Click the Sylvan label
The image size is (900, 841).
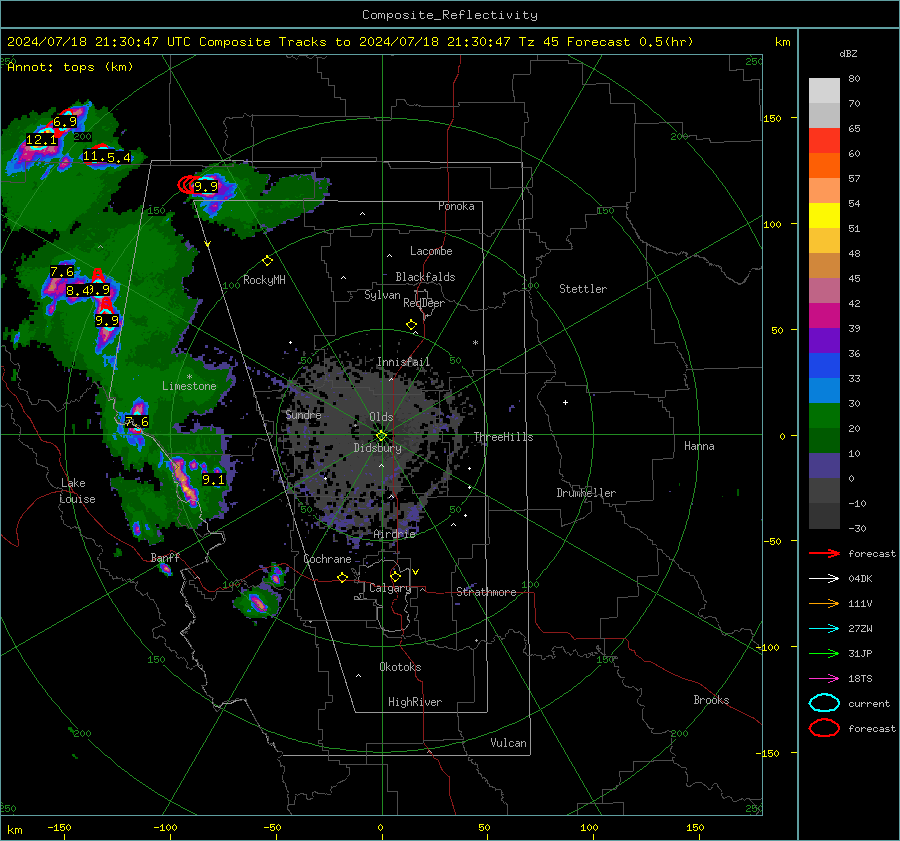(x=382, y=295)
